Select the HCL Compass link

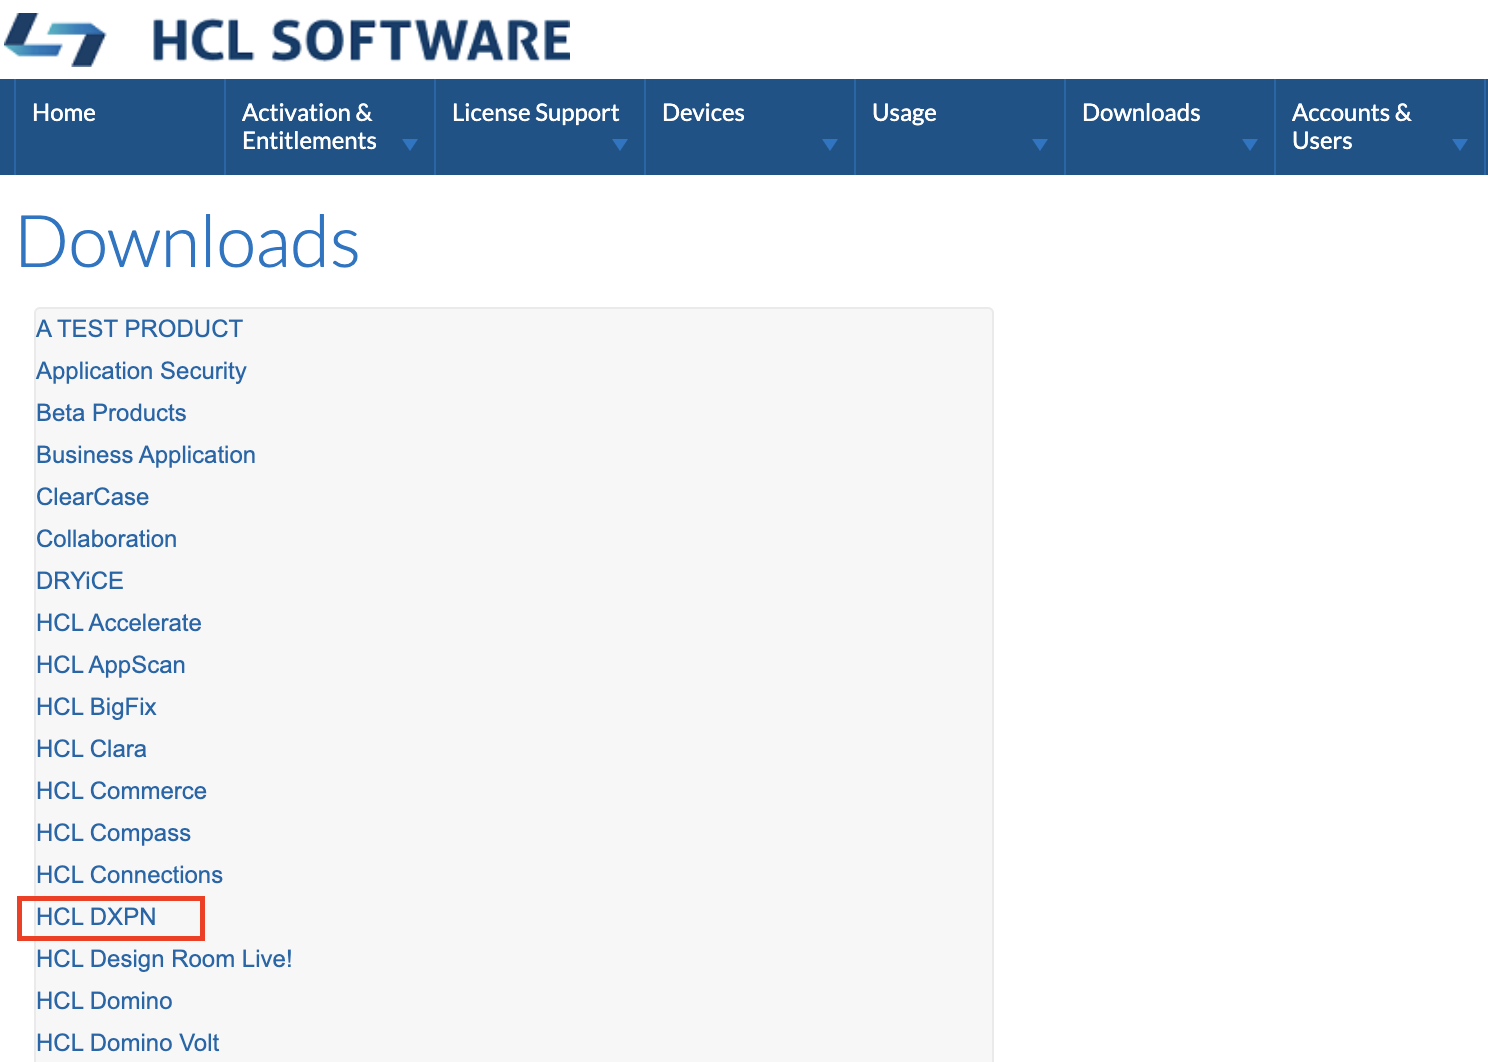(113, 833)
